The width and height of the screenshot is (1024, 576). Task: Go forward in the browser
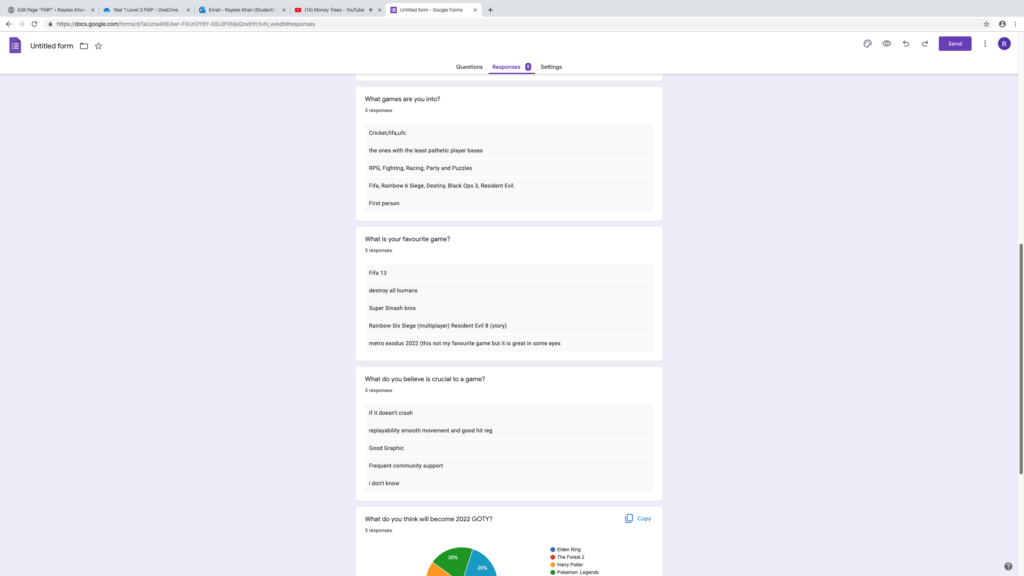[22, 24]
